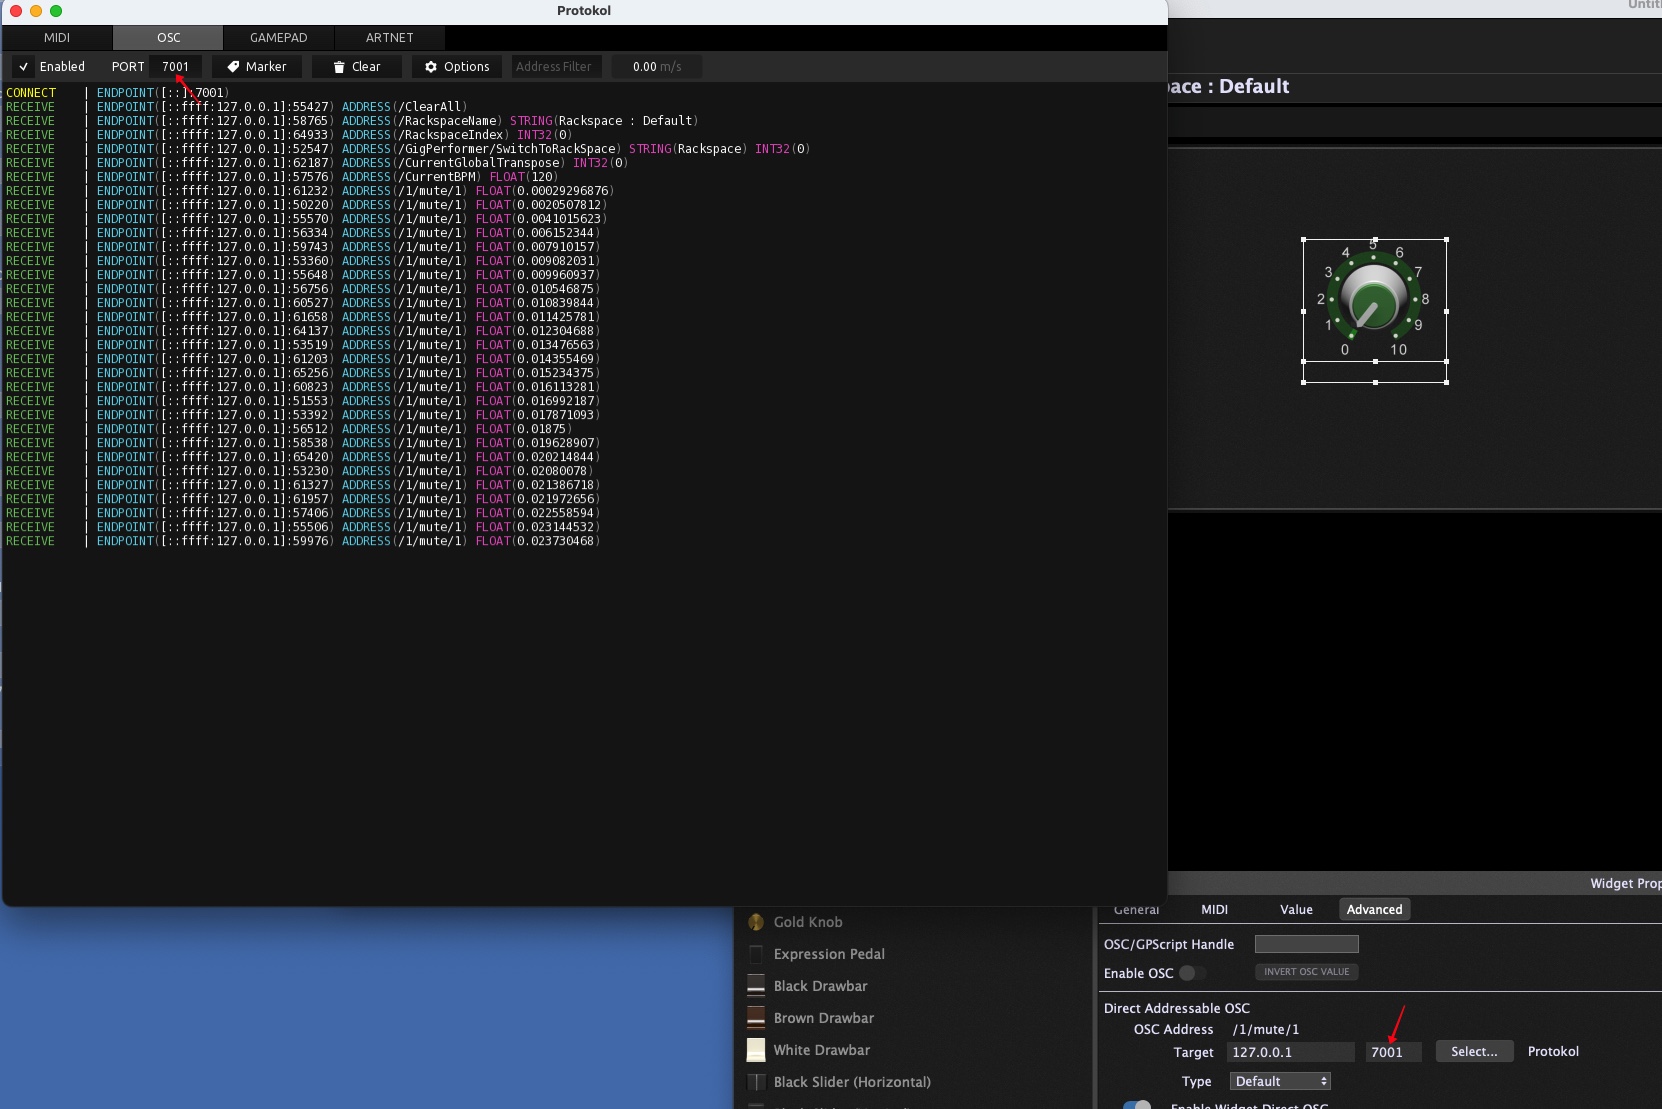Screen dimensions: 1662x1109
Task: Click the Target port field 7001
Action: click(1393, 1052)
